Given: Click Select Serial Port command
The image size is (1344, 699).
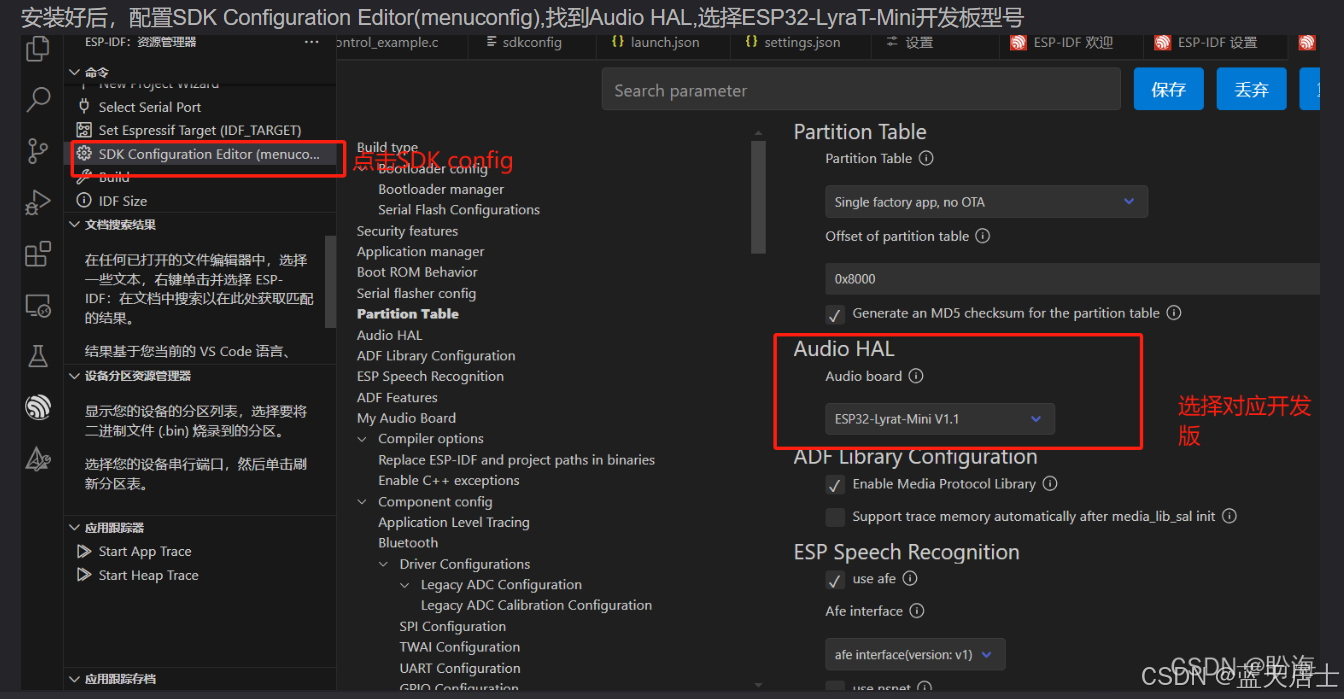Looking at the screenshot, I should (x=150, y=107).
